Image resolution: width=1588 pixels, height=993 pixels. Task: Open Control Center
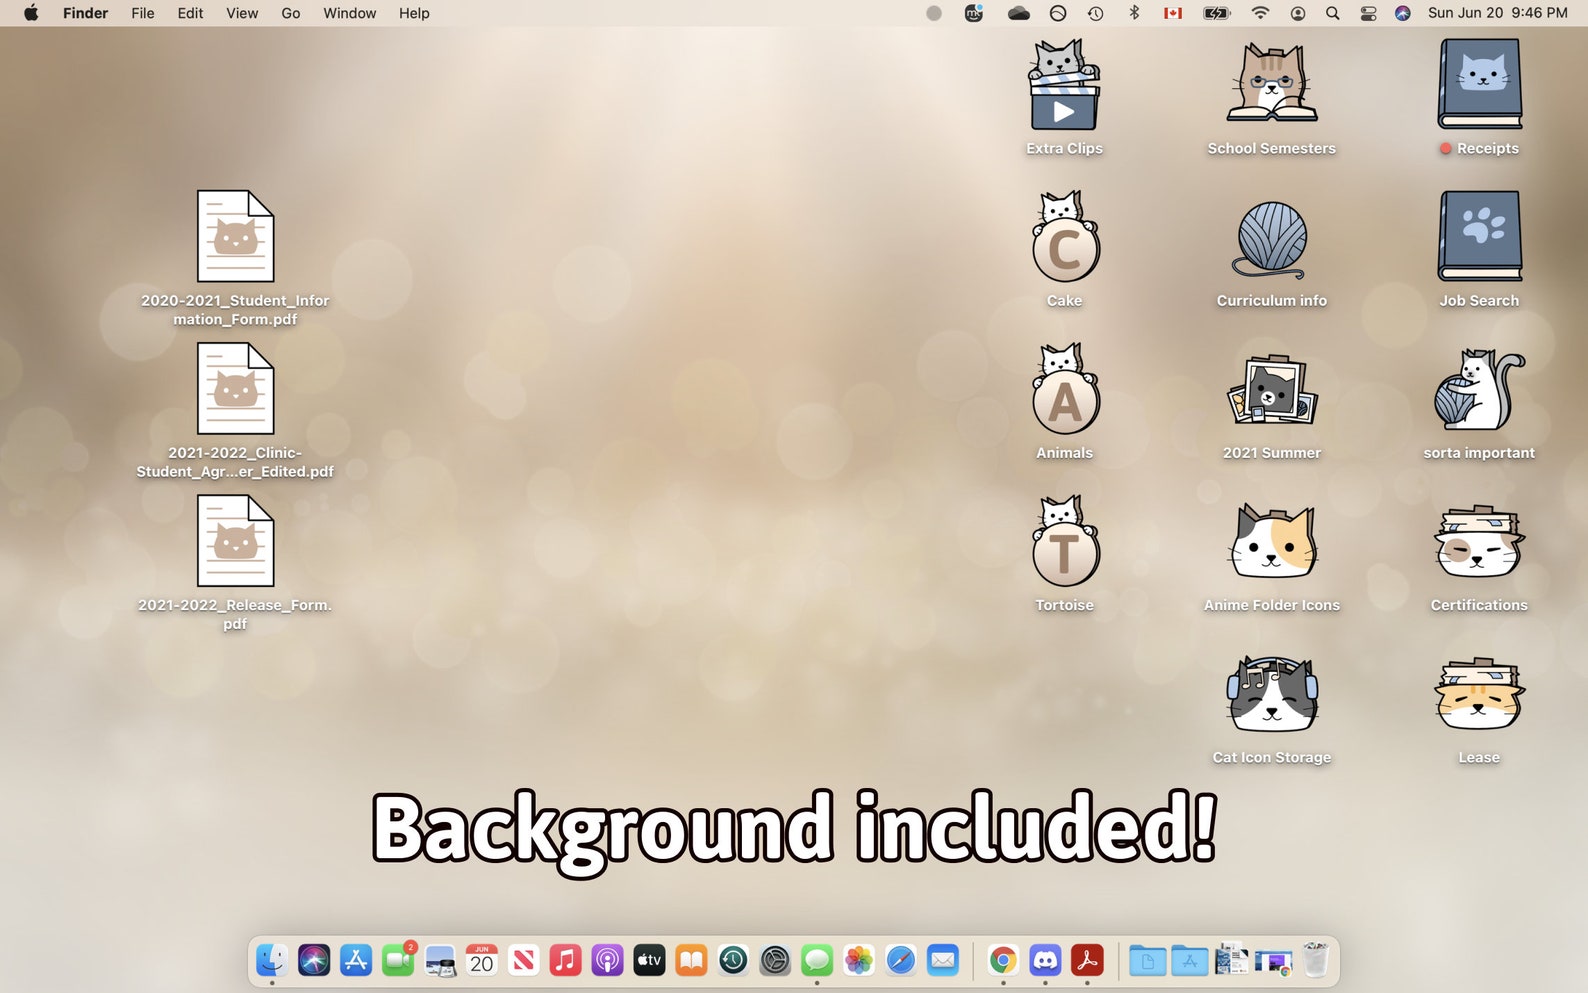click(x=1369, y=13)
